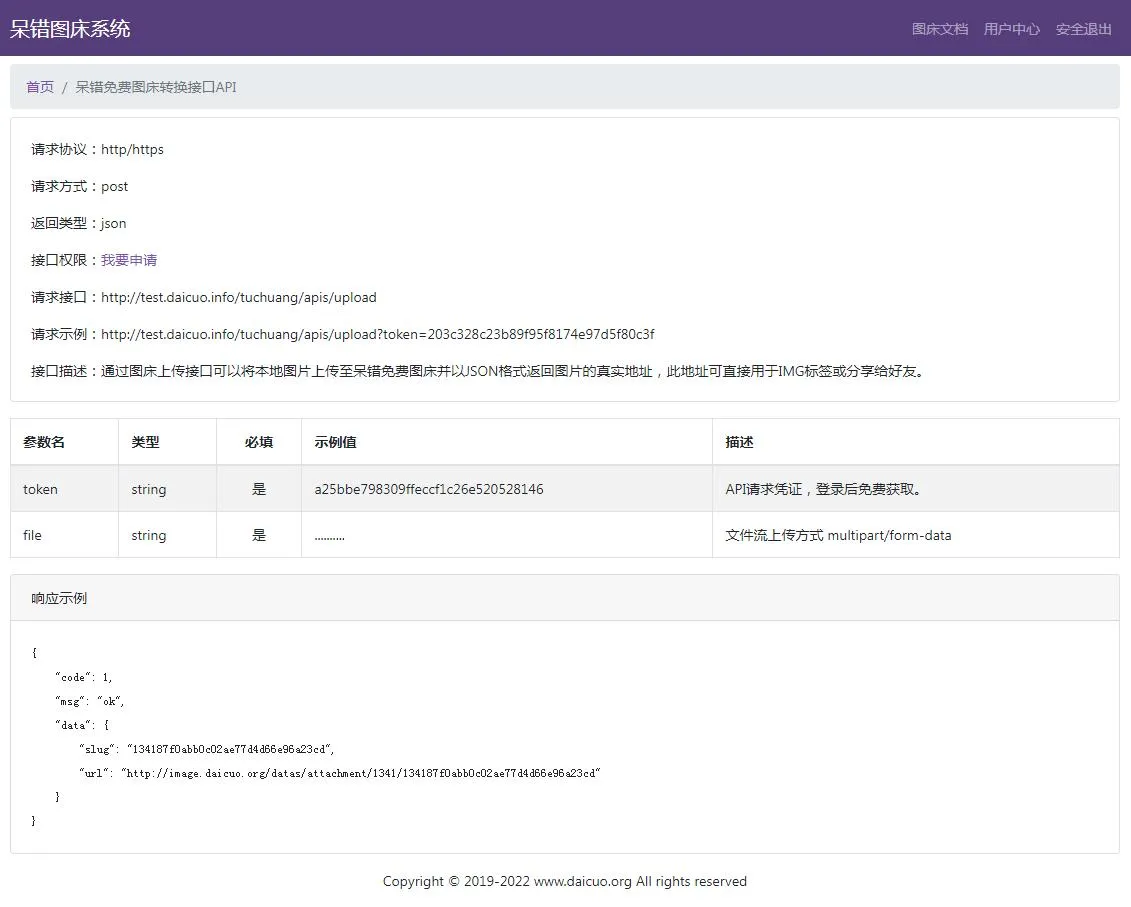Go to 用户中心 in the navbar
The height and width of the screenshot is (907, 1131).
pos(1011,29)
